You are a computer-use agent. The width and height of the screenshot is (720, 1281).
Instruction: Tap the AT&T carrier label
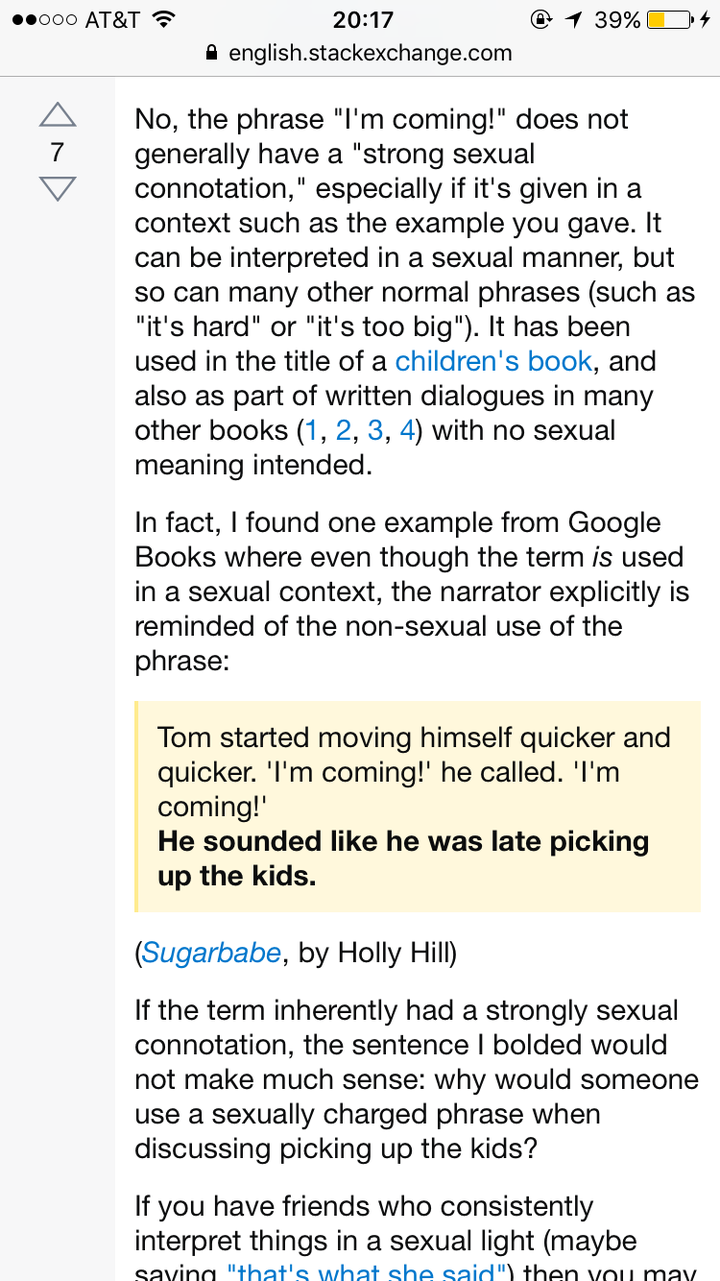[112, 19]
